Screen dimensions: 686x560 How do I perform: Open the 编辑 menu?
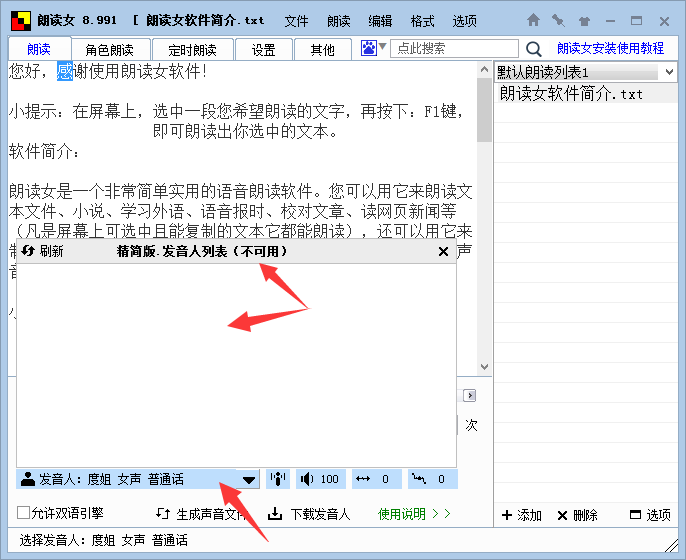tap(380, 21)
